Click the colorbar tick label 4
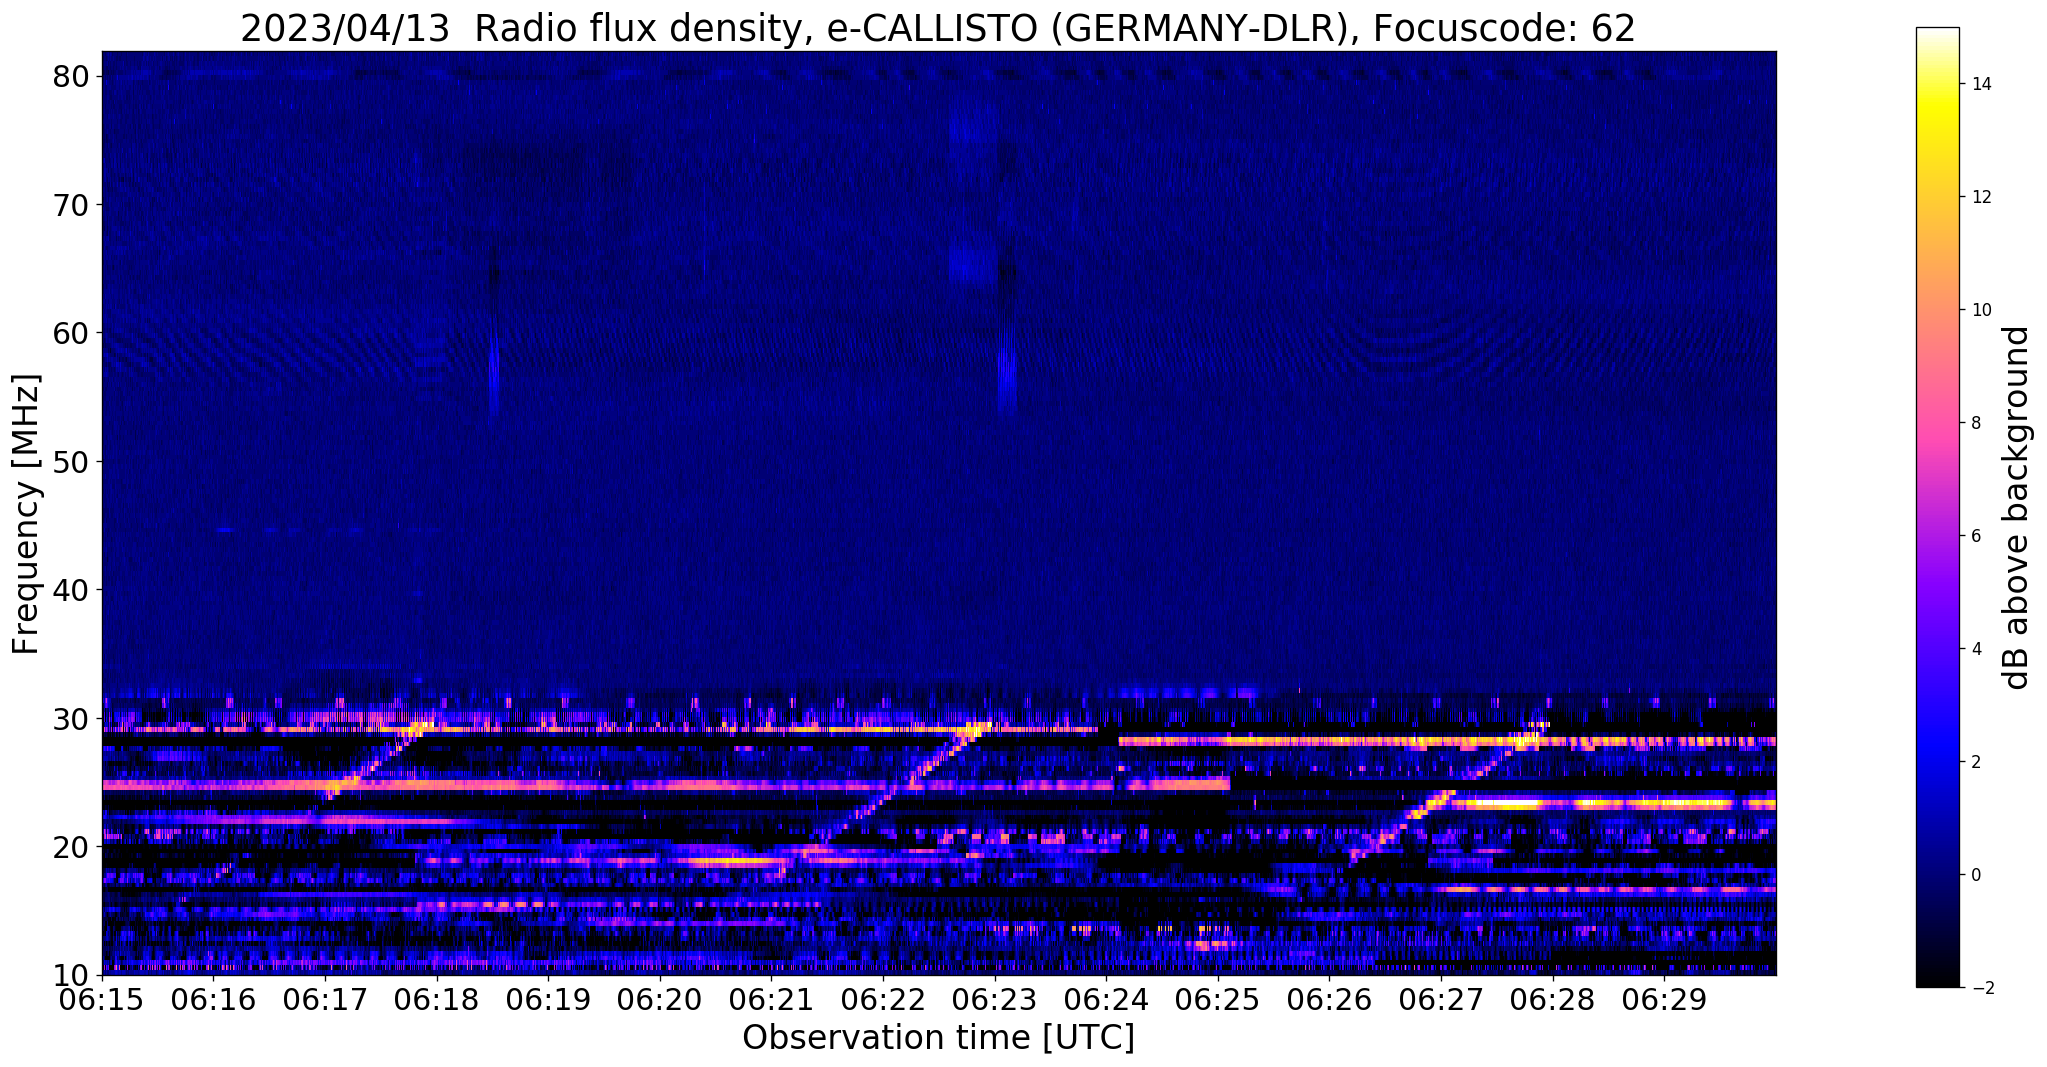 pyautogui.click(x=1975, y=649)
